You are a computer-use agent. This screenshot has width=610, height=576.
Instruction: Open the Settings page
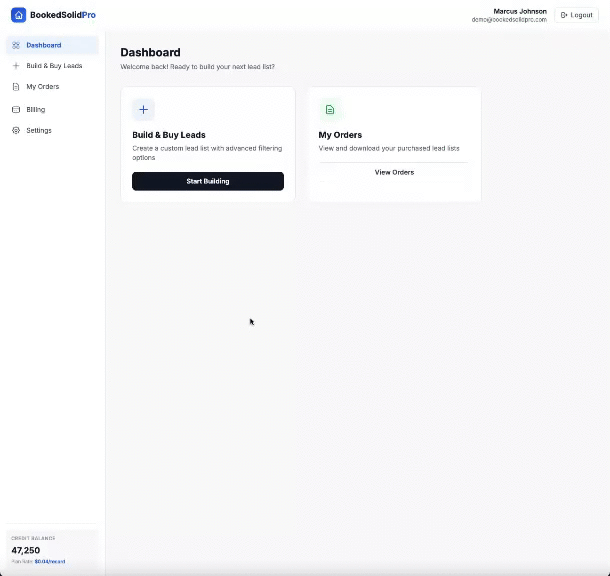(x=53, y=130)
